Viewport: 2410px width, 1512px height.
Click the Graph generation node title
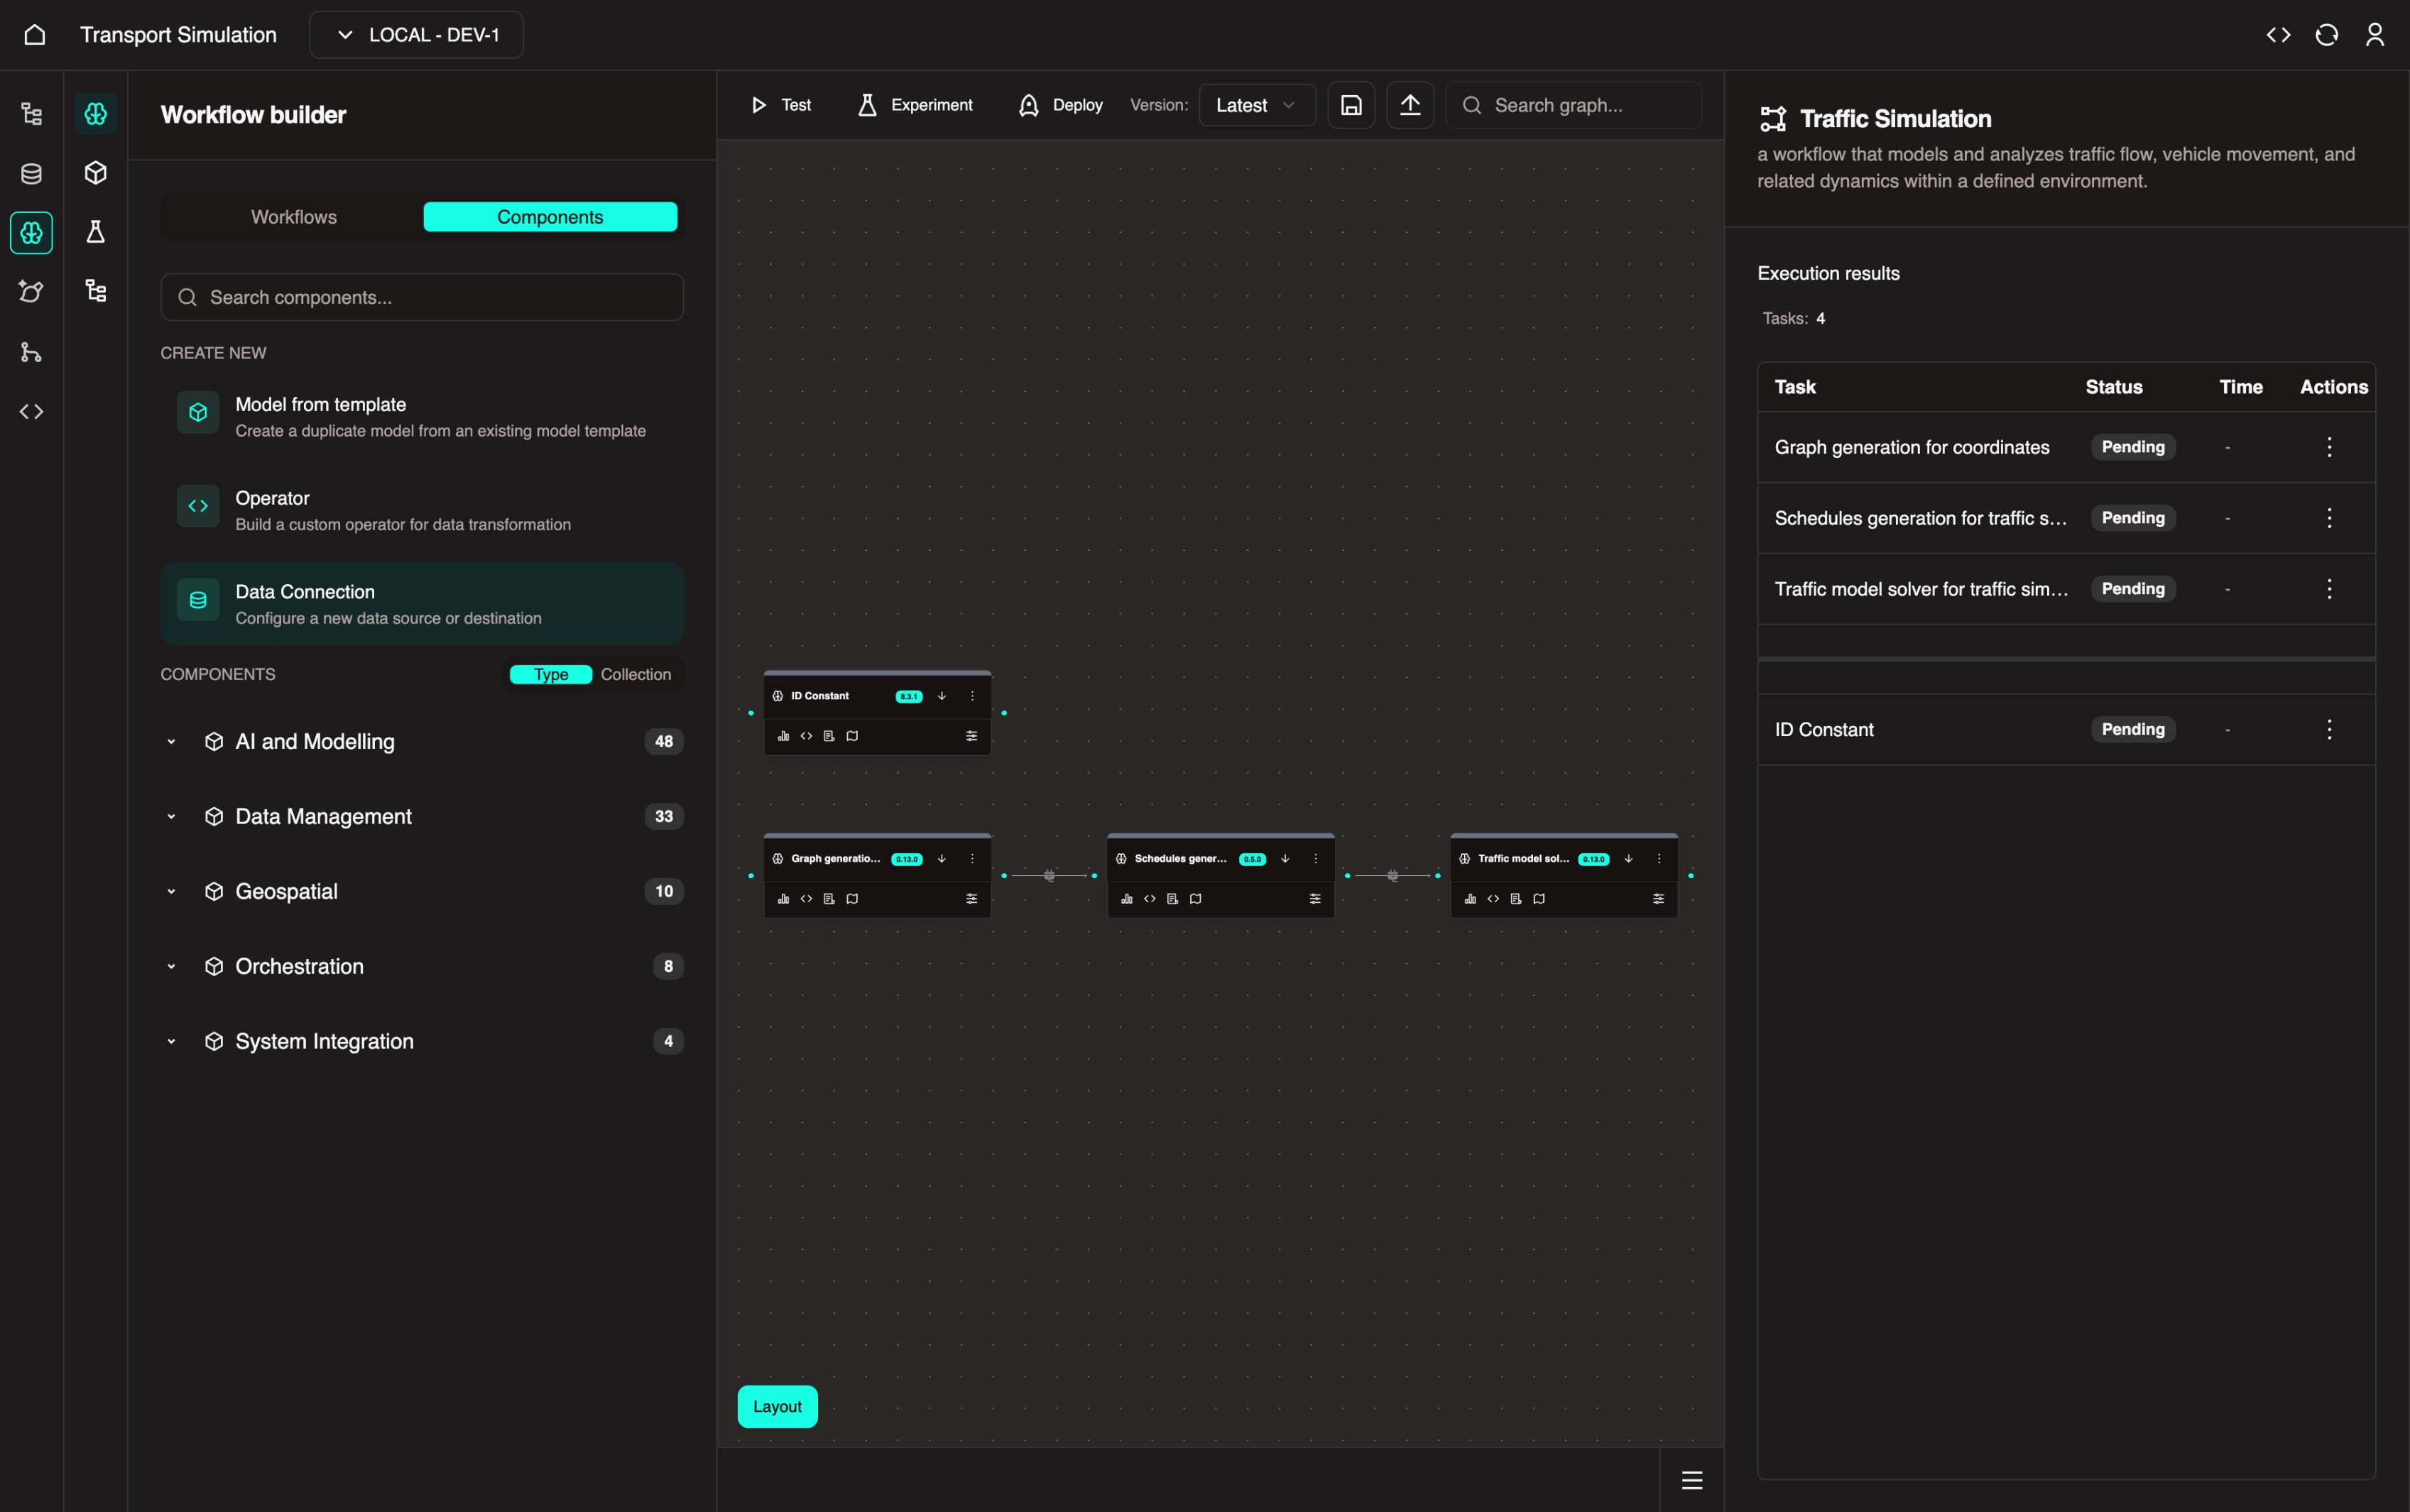tap(835, 858)
